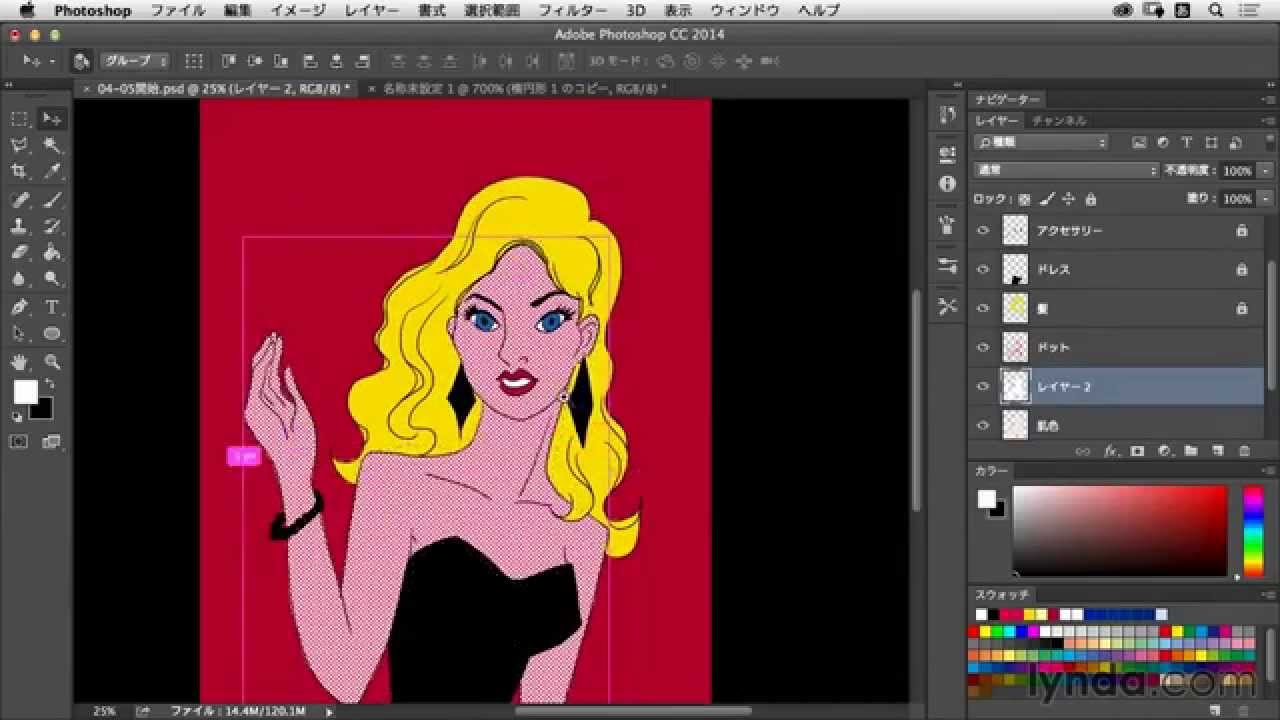Select the Blur tool
This screenshot has width=1280, height=720.
click(x=20, y=280)
